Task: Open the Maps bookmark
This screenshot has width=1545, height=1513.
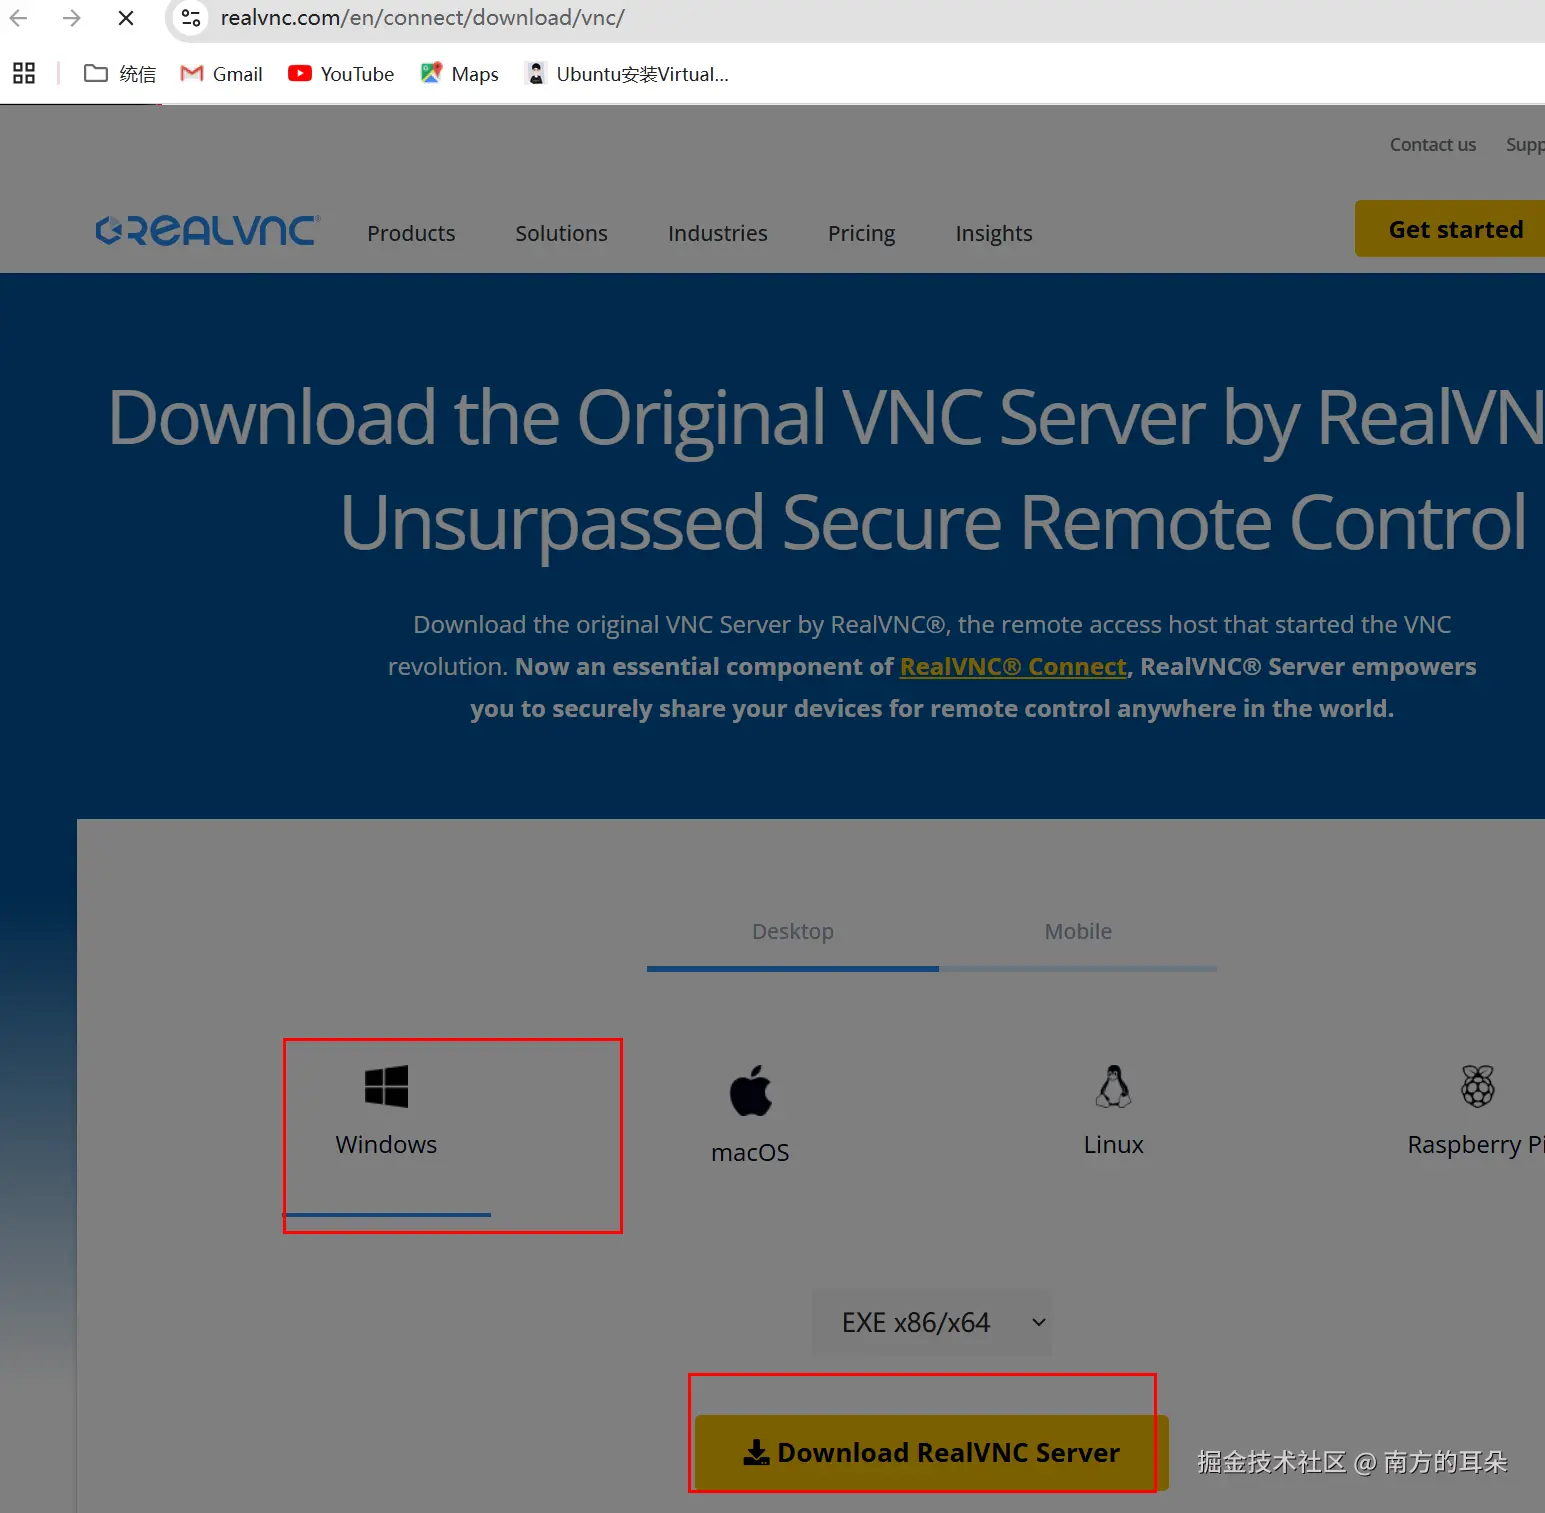Action: tap(460, 74)
